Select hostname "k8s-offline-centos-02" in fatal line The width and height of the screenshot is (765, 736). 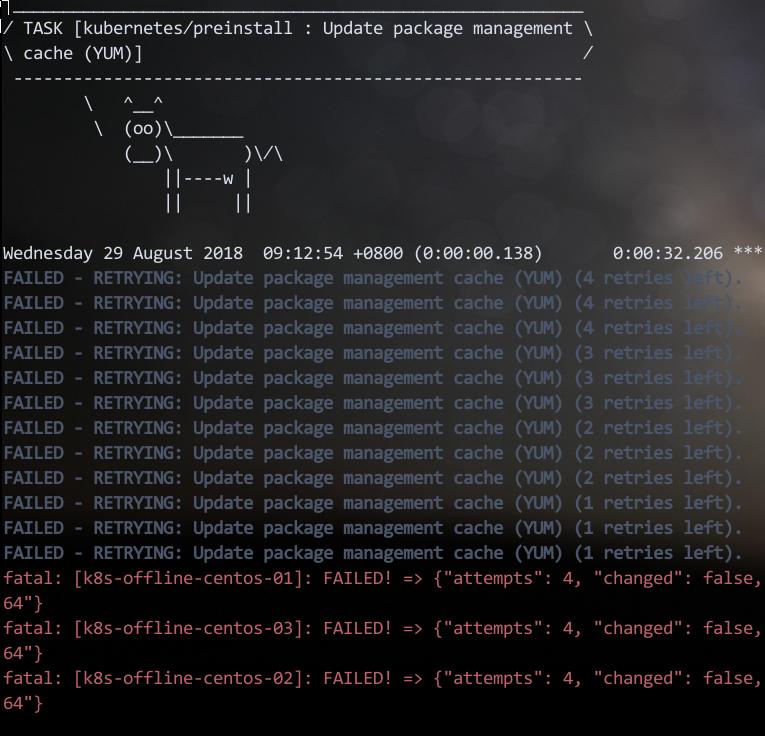187,678
